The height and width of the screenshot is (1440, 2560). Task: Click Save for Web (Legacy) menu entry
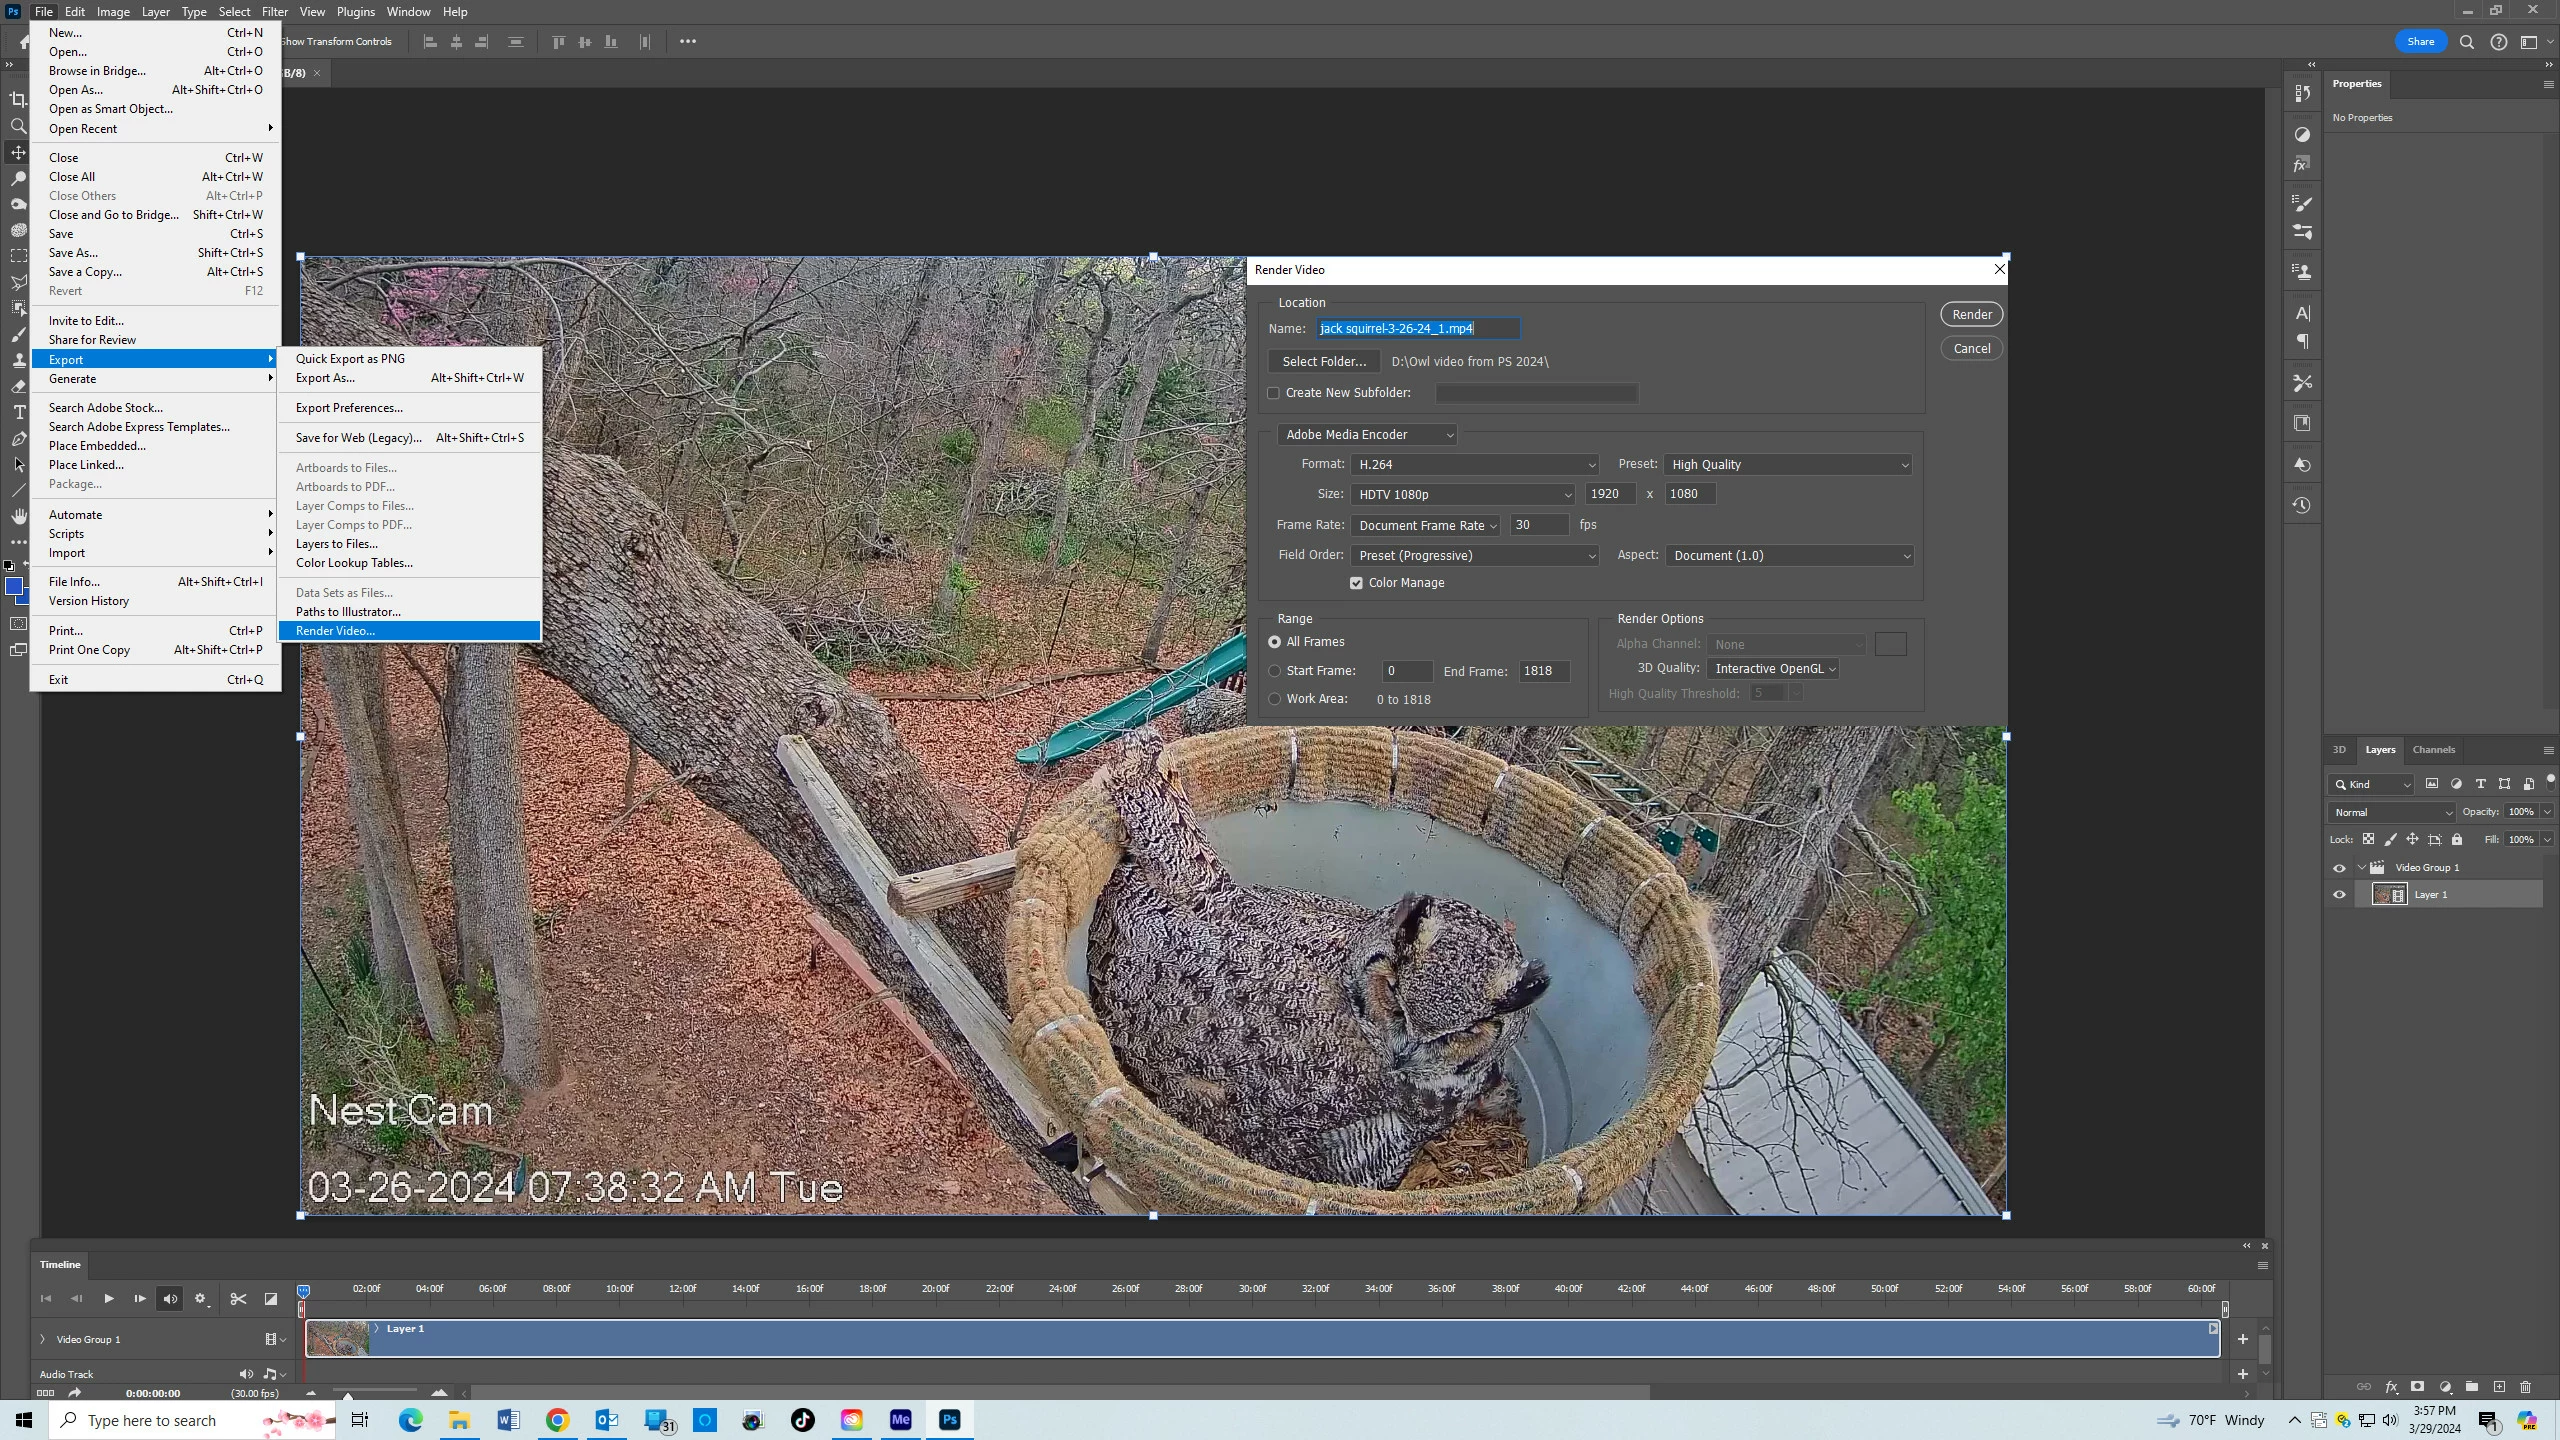358,437
